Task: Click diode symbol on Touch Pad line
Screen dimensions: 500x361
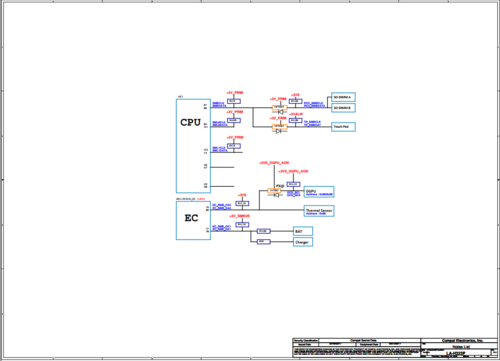Action: (279, 131)
